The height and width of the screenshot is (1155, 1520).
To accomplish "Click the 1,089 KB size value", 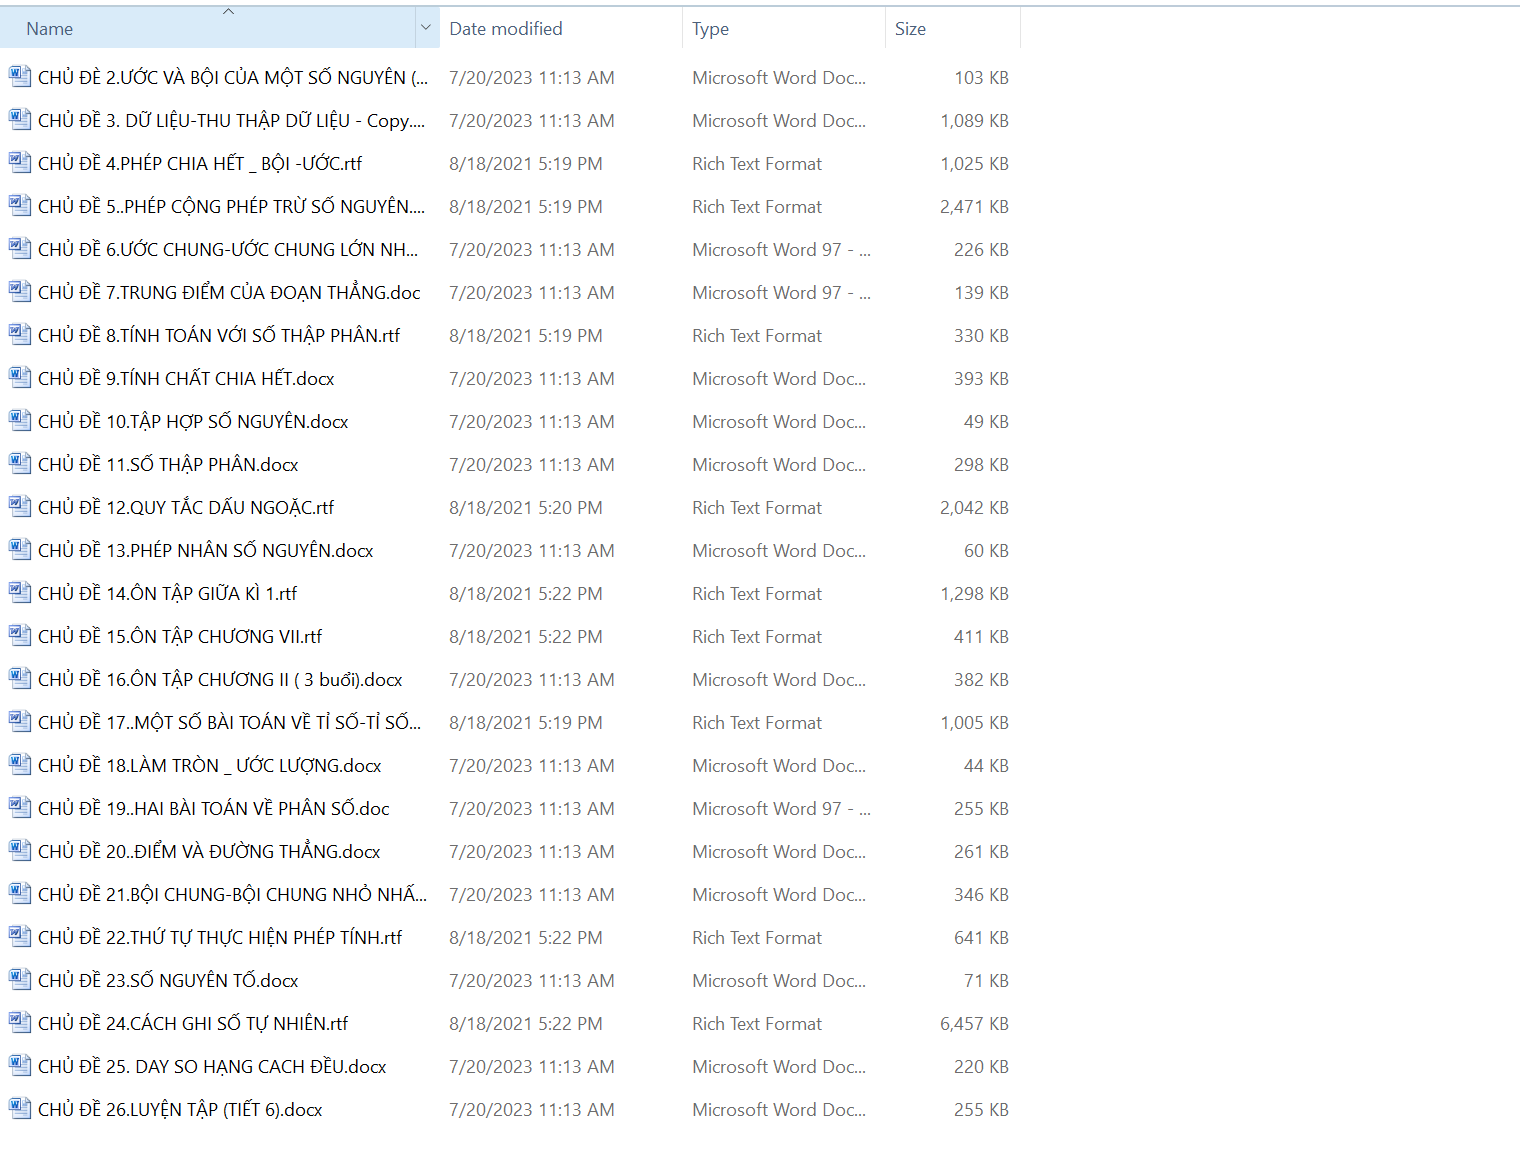I will click(974, 120).
